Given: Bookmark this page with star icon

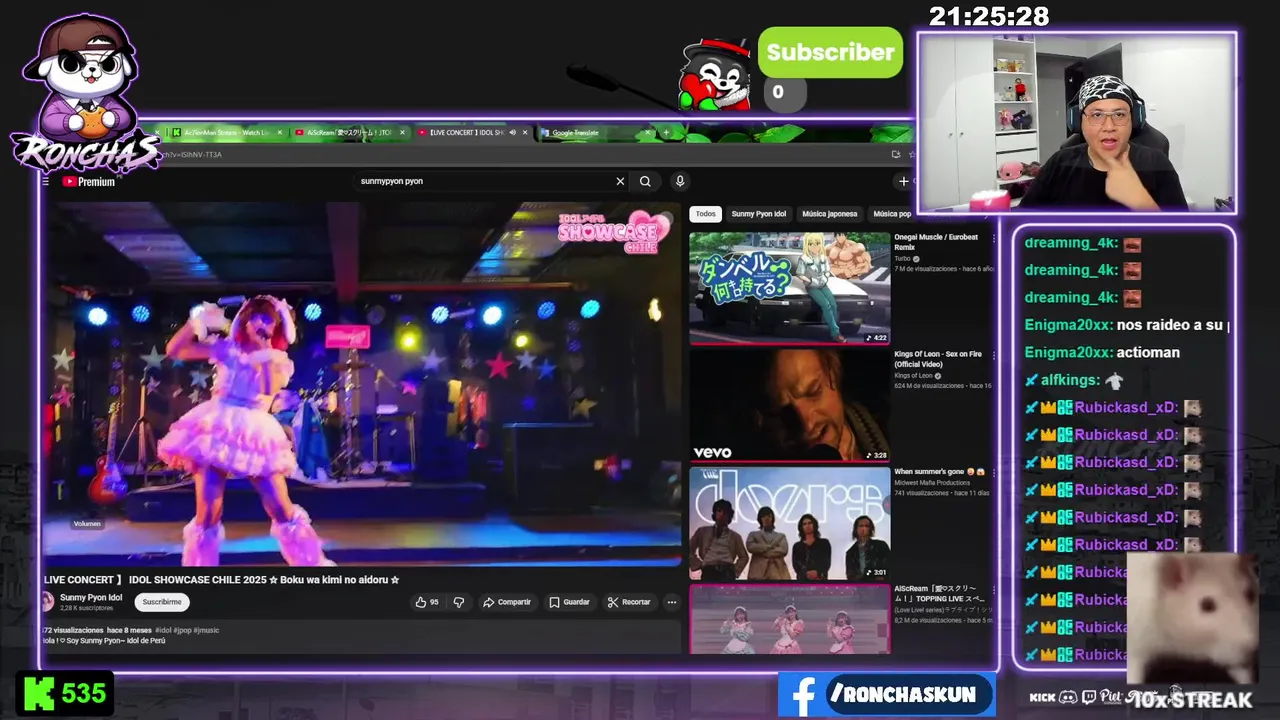Looking at the screenshot, I should [x=911, y=154].
